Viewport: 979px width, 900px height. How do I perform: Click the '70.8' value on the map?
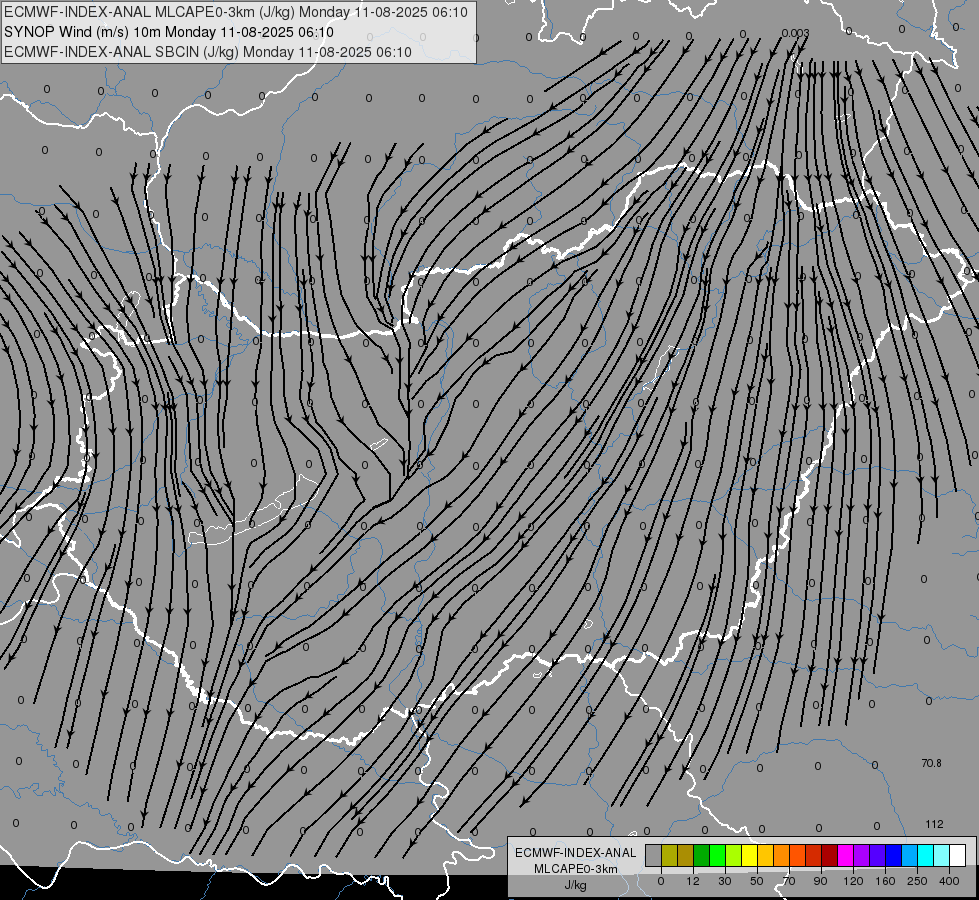pos(932,763)
